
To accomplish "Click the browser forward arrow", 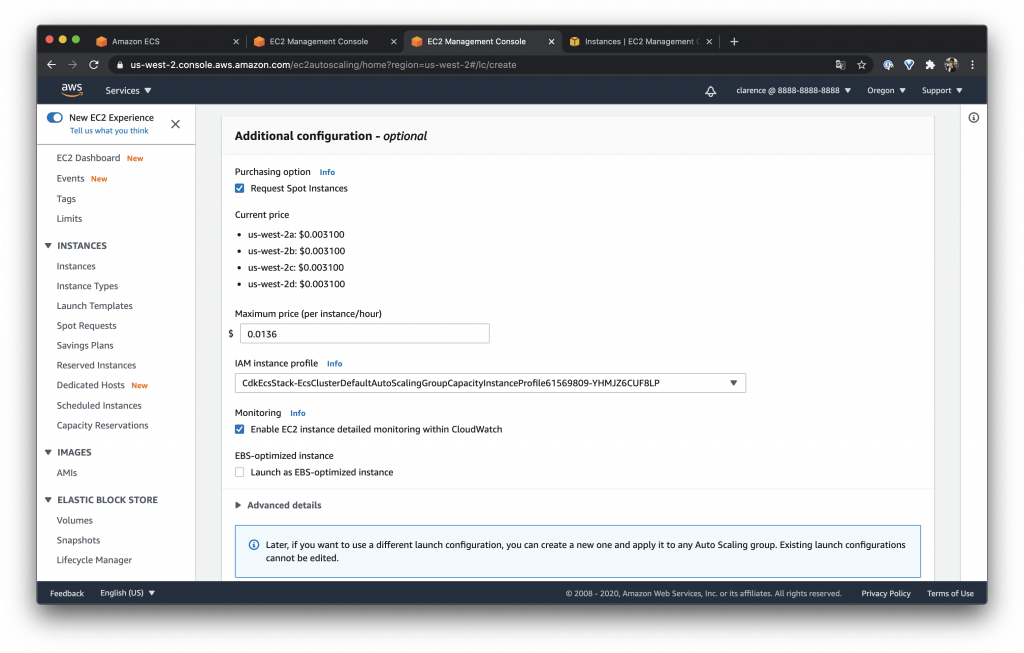I will (x=72, y=65).
